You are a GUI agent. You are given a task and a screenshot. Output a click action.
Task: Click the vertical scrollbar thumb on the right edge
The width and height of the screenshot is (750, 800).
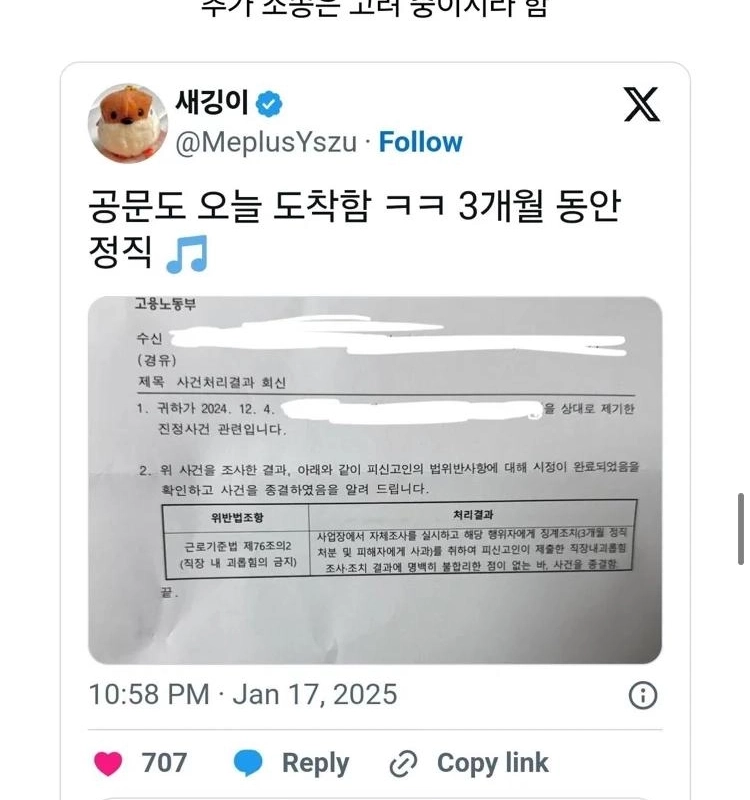point(741,529)
